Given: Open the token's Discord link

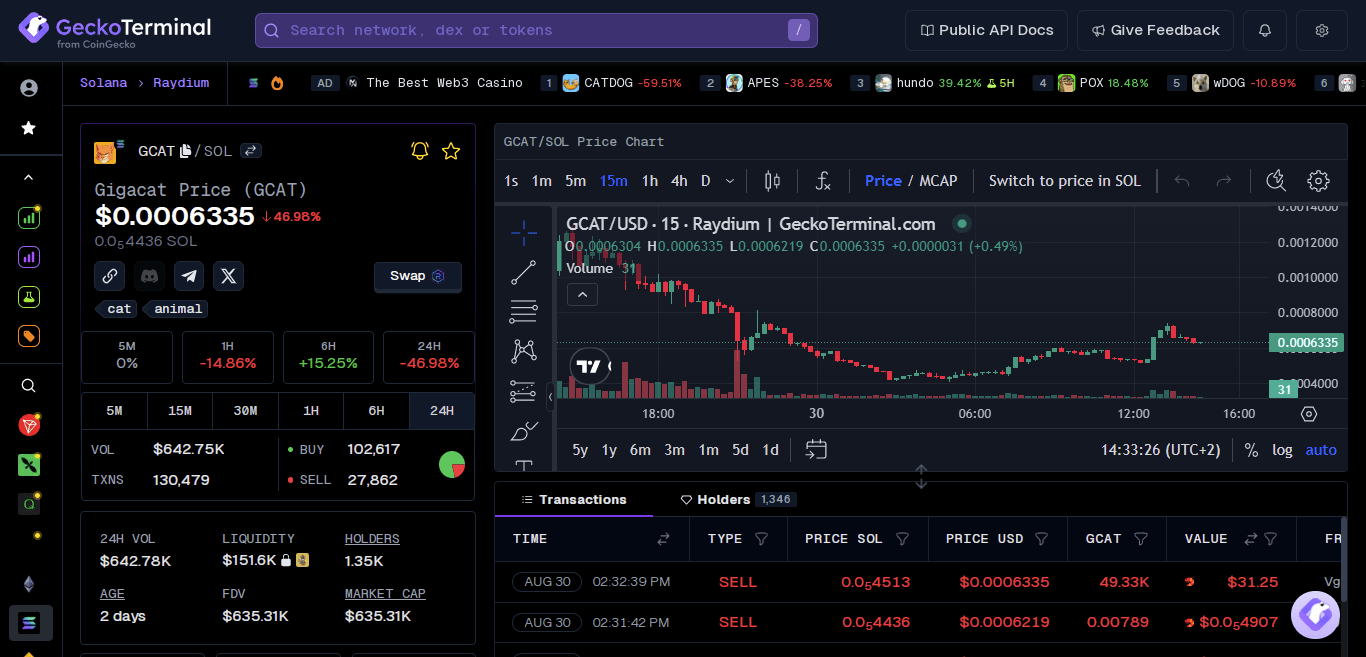Looking at the screenshot, I should [149, 276].
